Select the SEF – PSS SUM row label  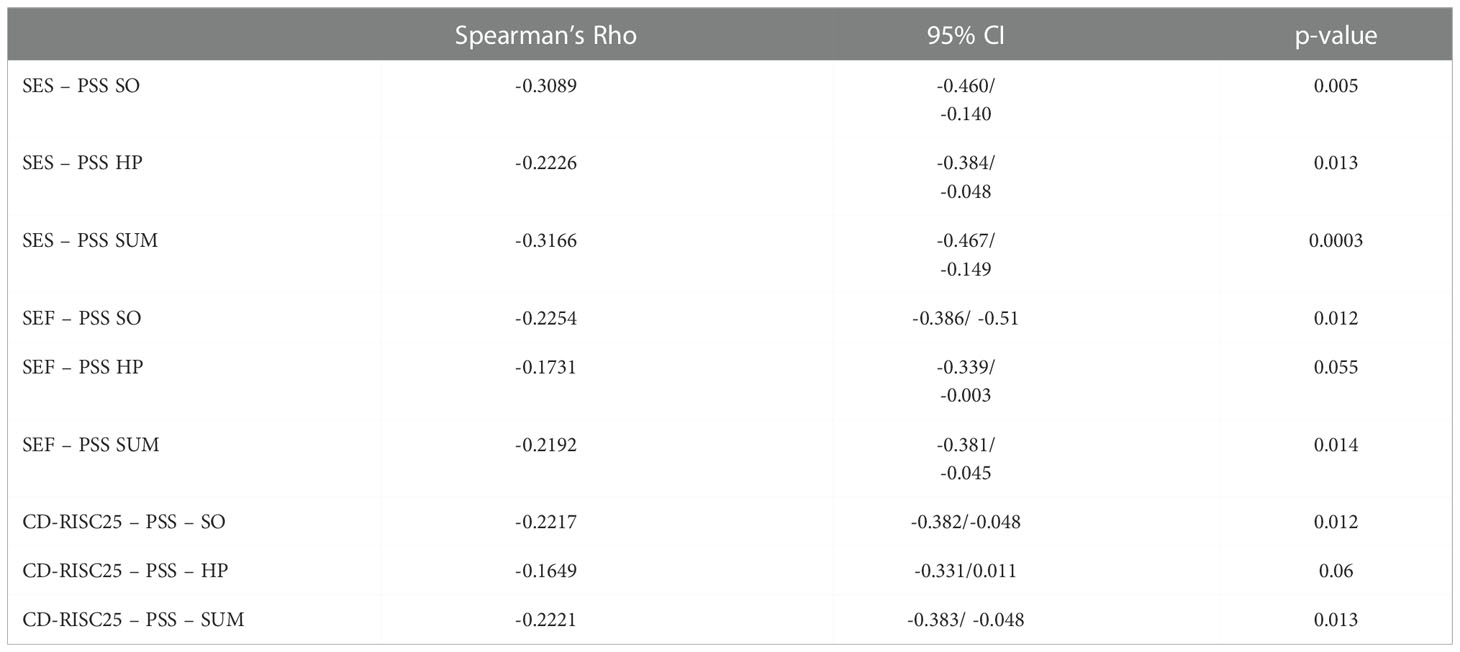91,445
